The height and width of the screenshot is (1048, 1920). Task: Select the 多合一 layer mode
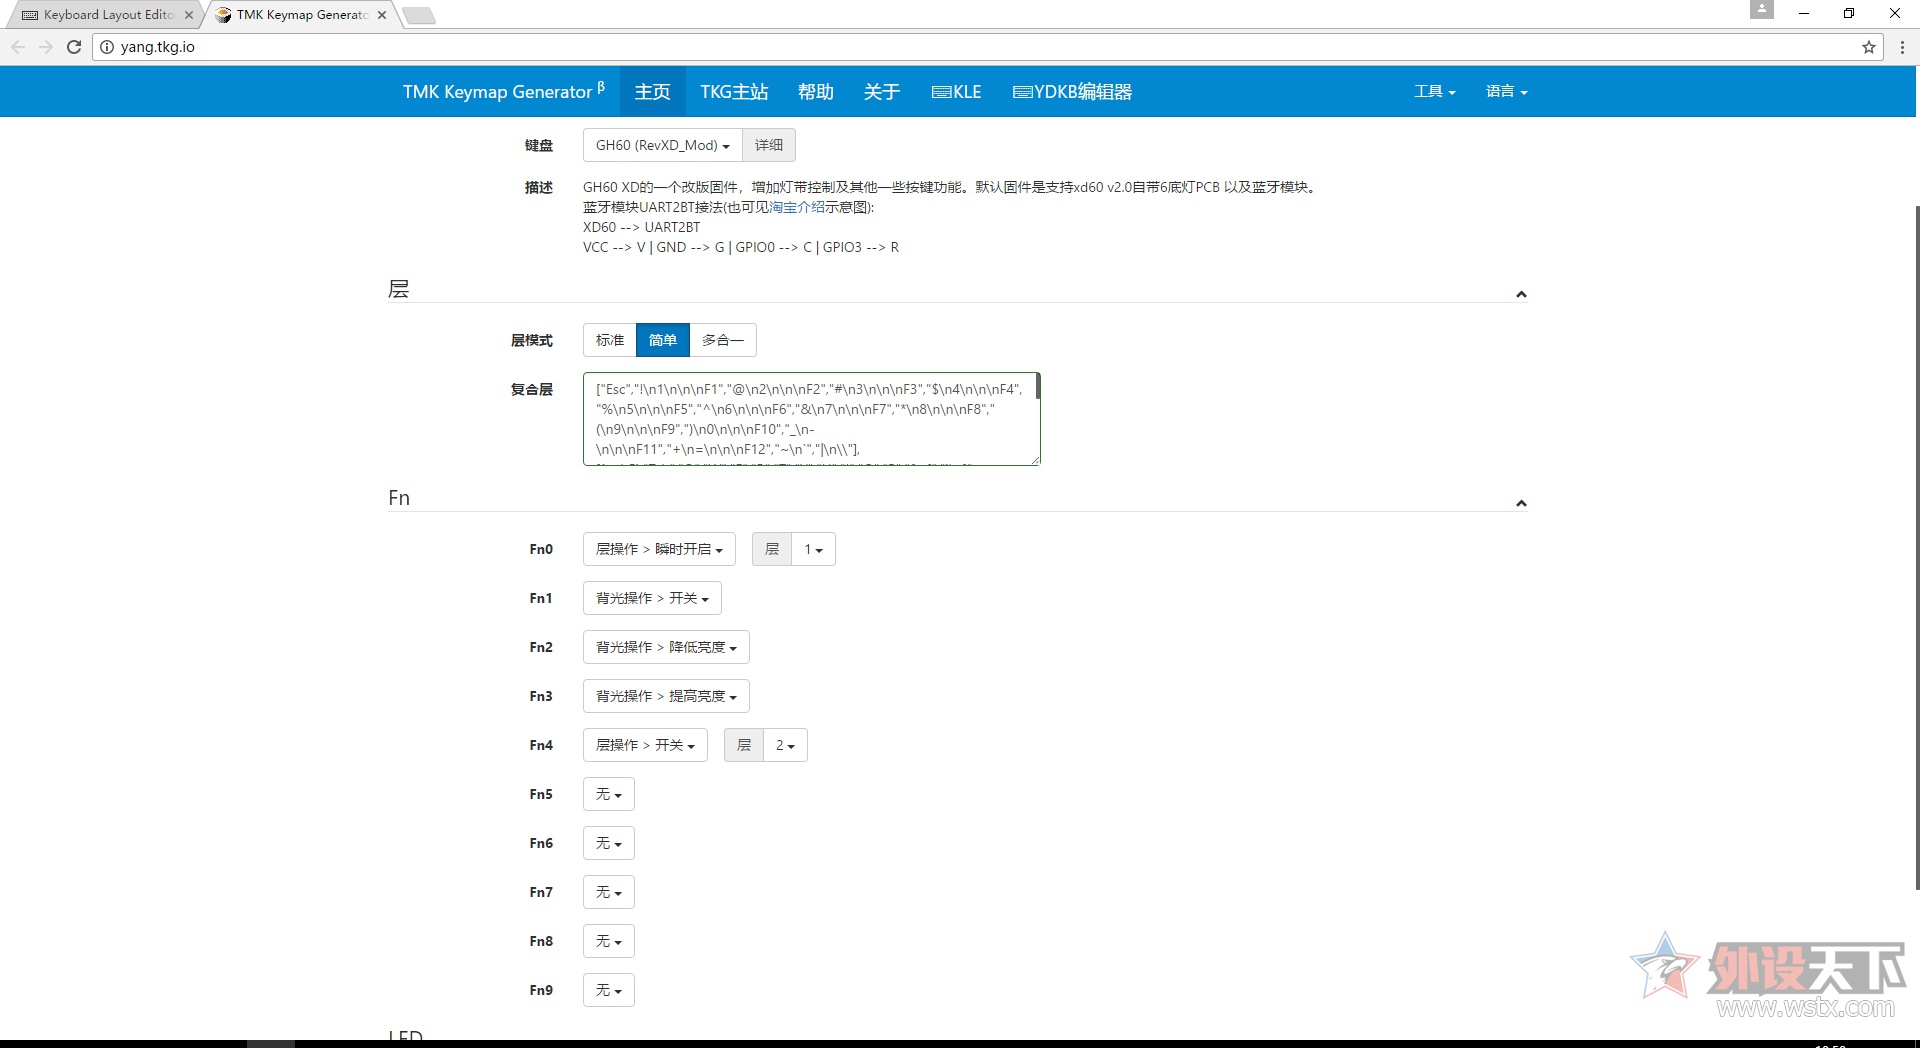click(722, 340)
